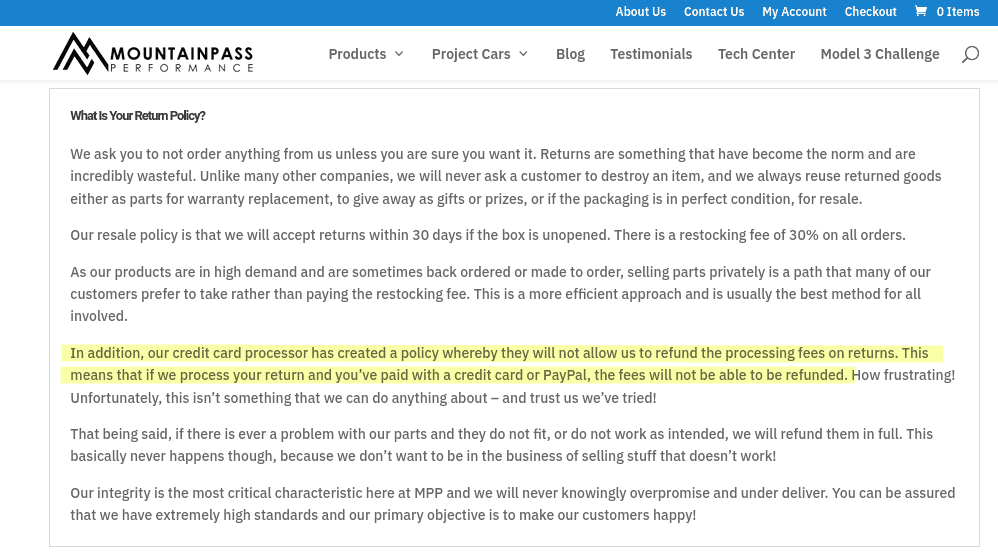This screenshot has height=560, width=998.
Task: Open Model 3 Challenge page
Action: point(880,54)
